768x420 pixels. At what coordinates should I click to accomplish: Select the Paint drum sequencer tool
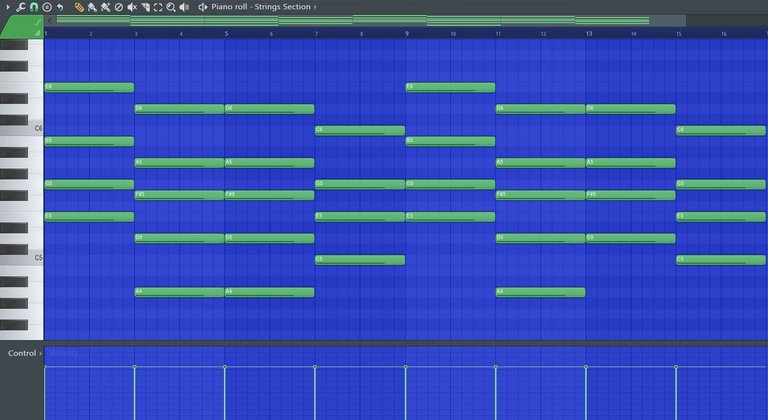click(105, 7)
